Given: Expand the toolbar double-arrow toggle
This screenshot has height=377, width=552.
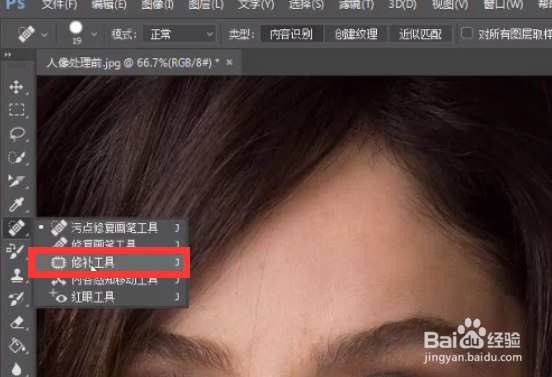Looking at the screenshot, I should 8,55.
